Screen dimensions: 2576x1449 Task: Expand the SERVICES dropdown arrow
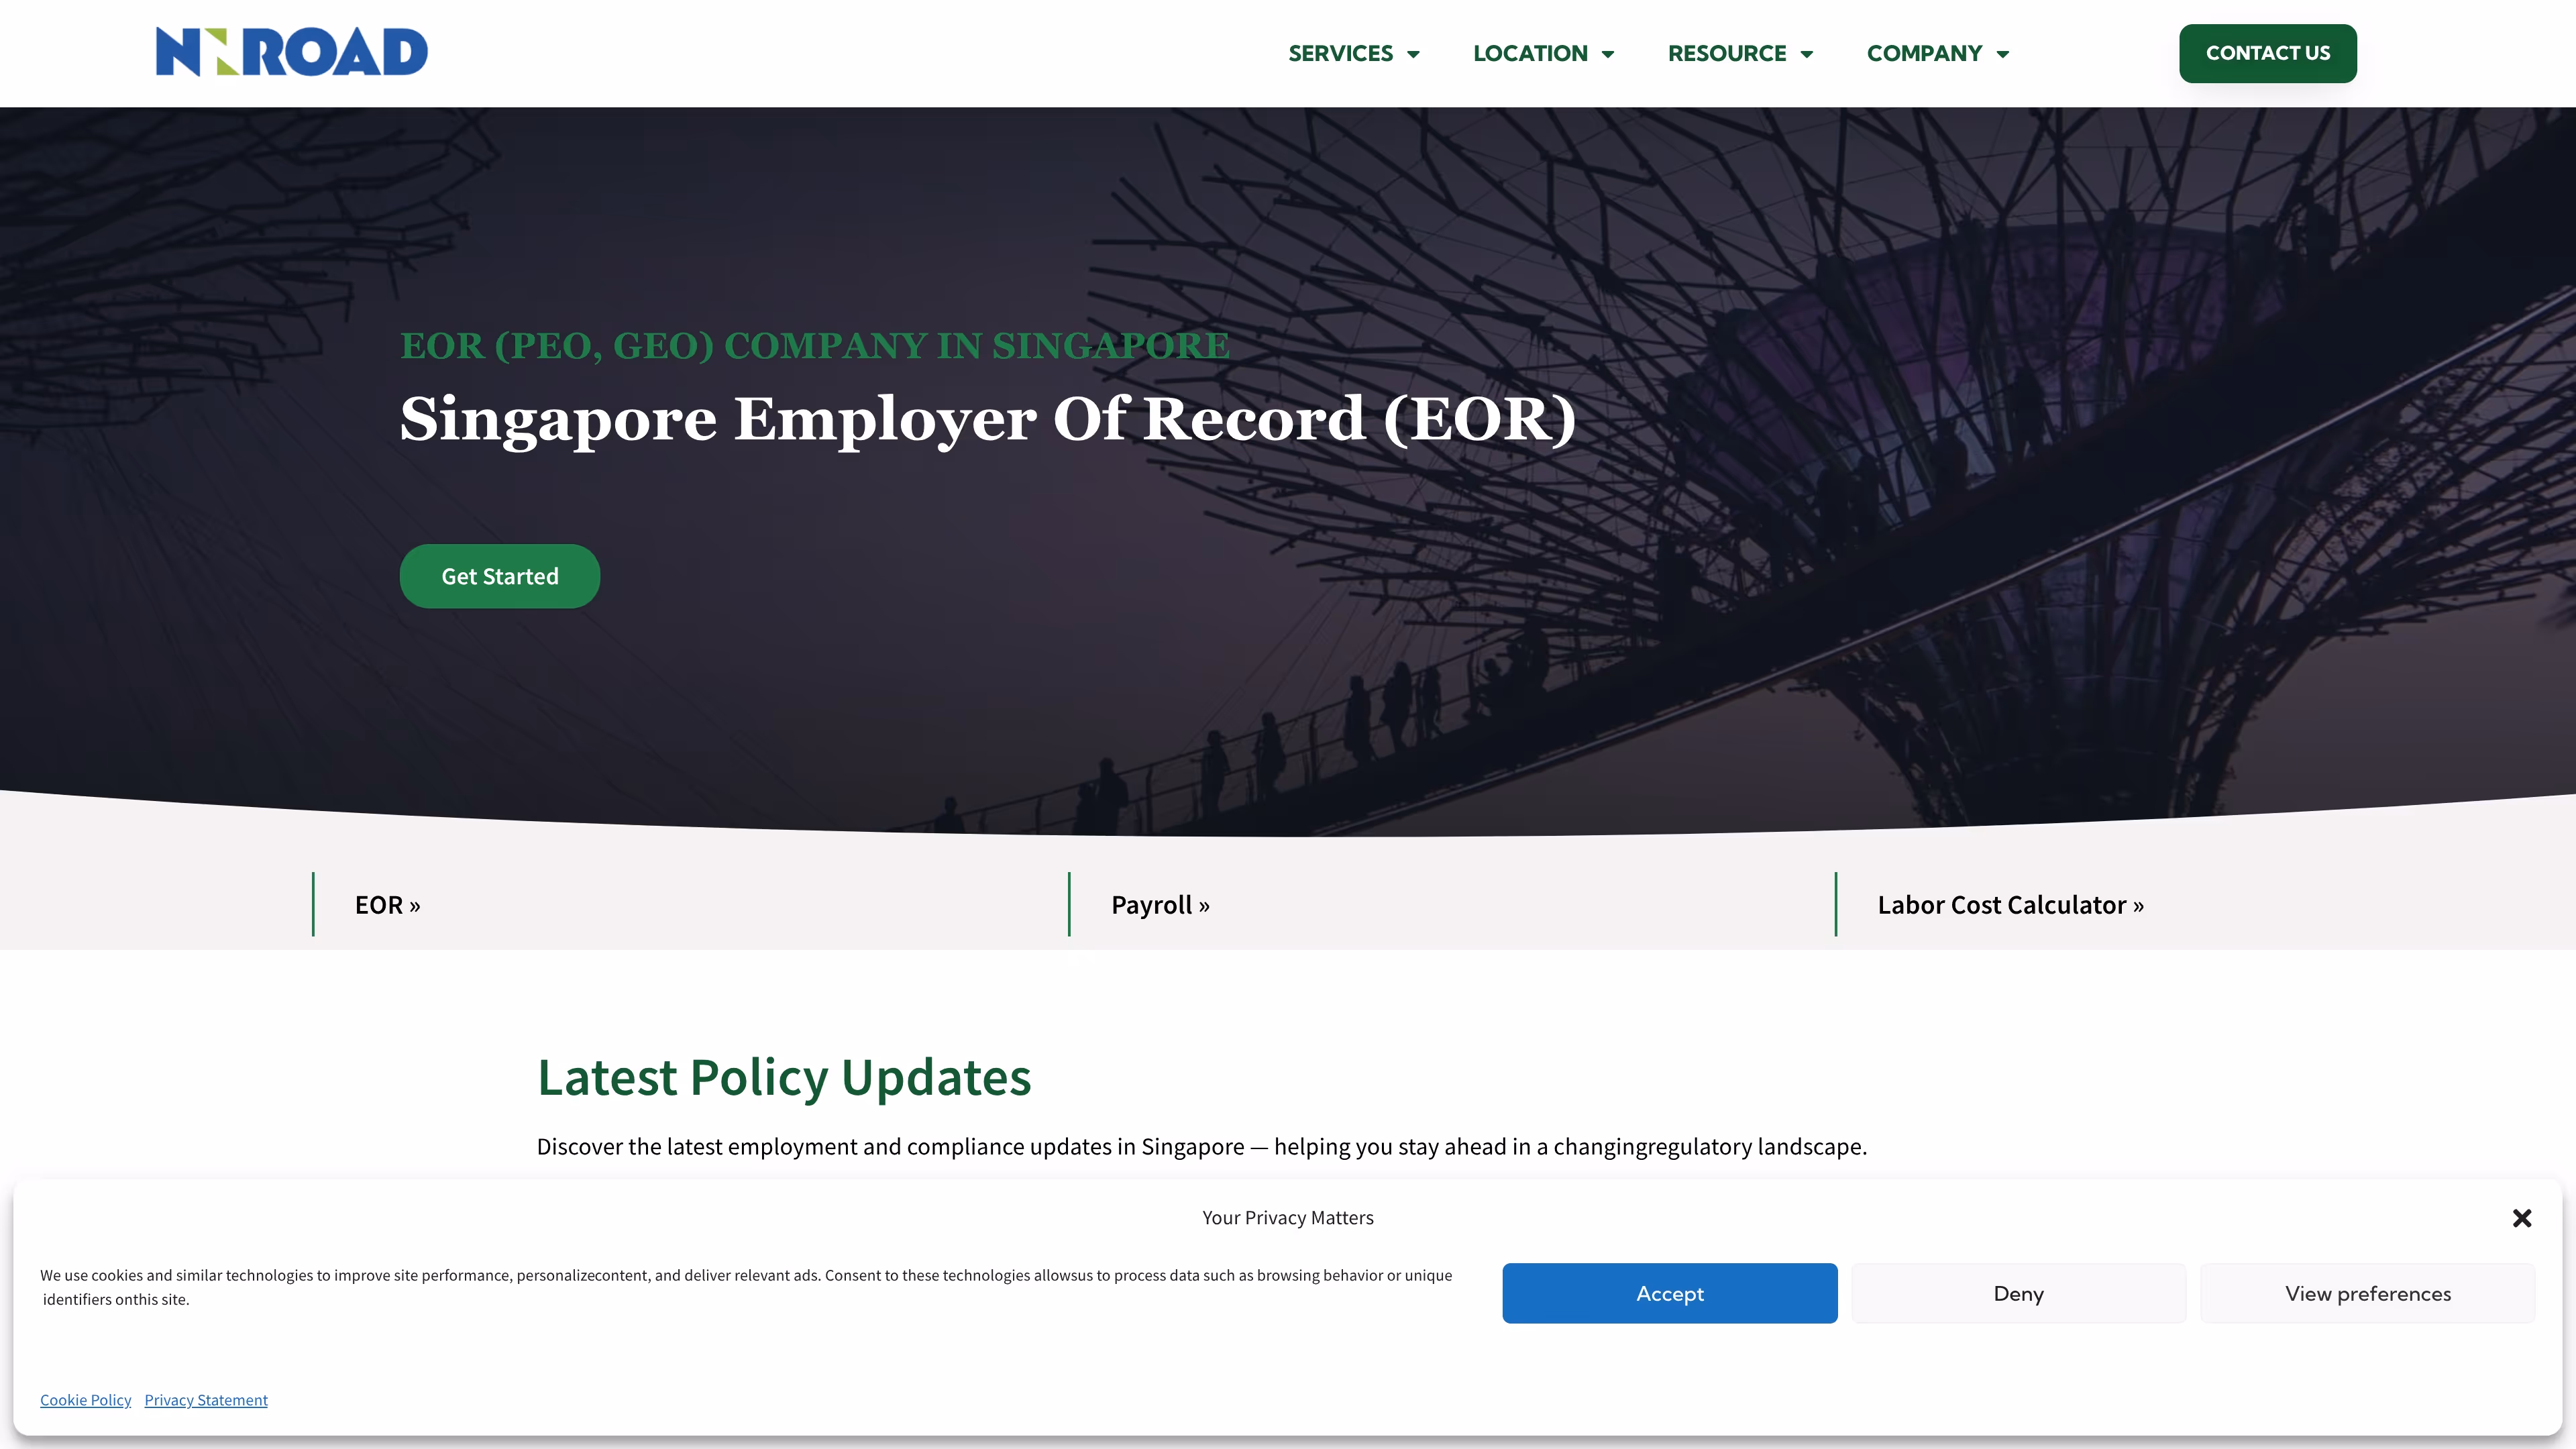click(1413, 54)
